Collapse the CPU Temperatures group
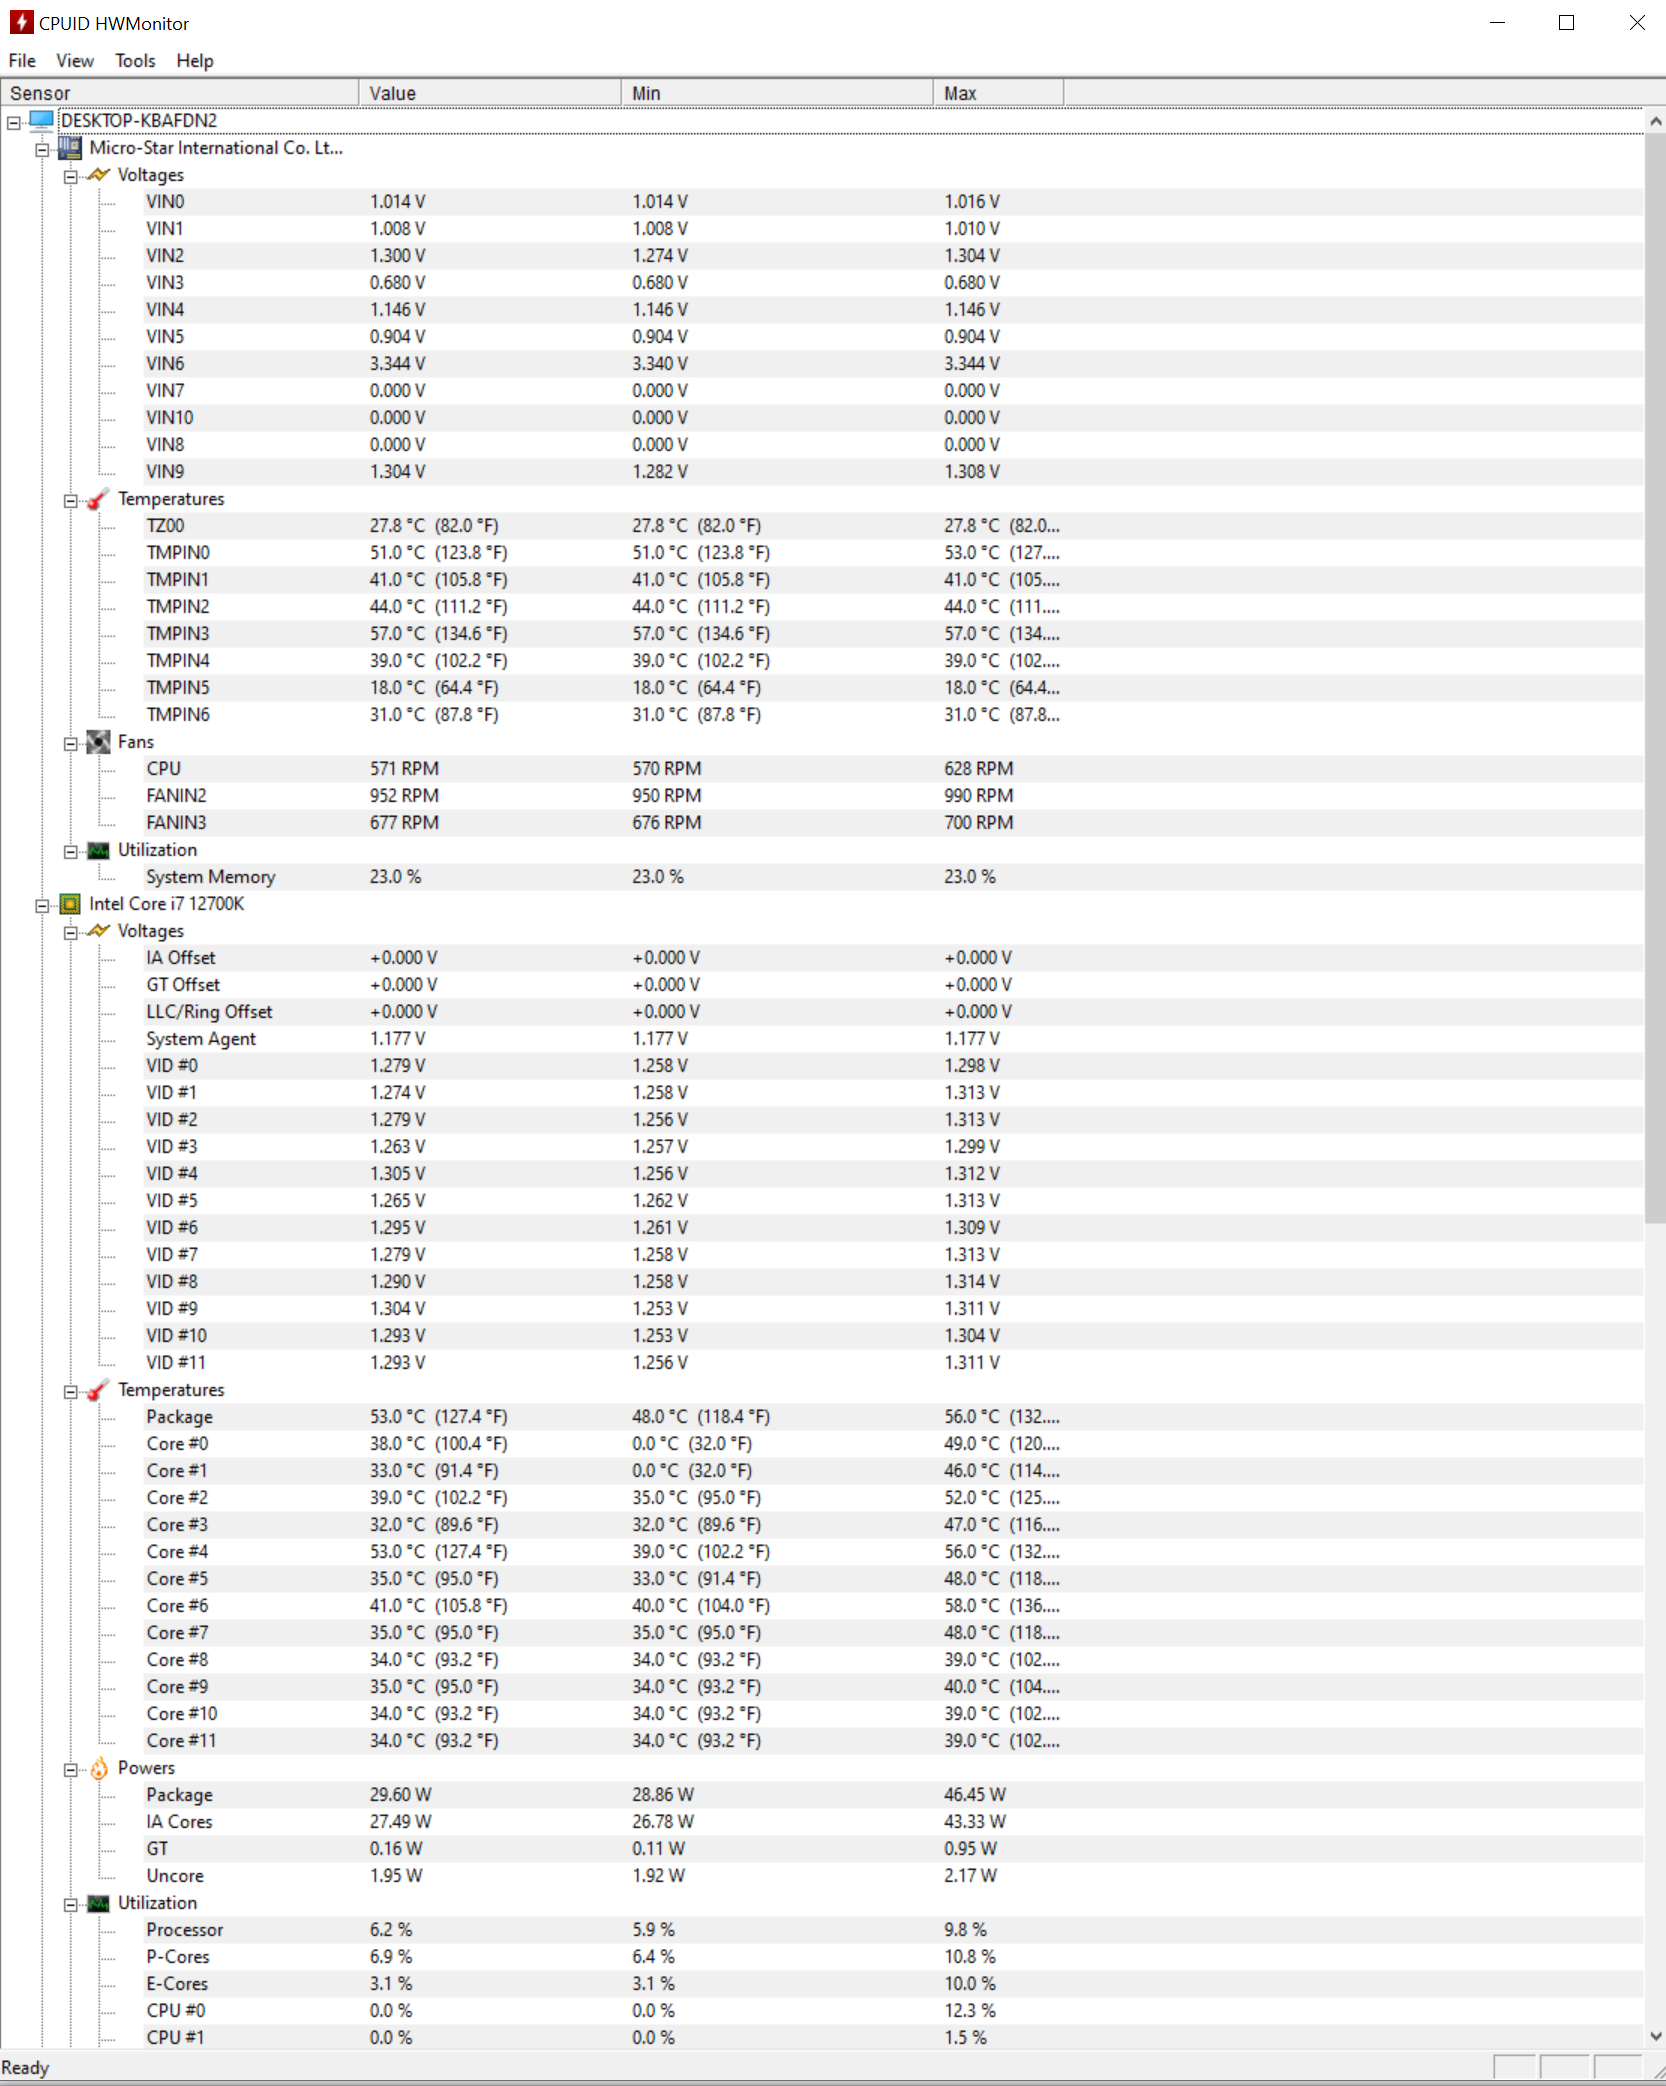 point(70,1391)
